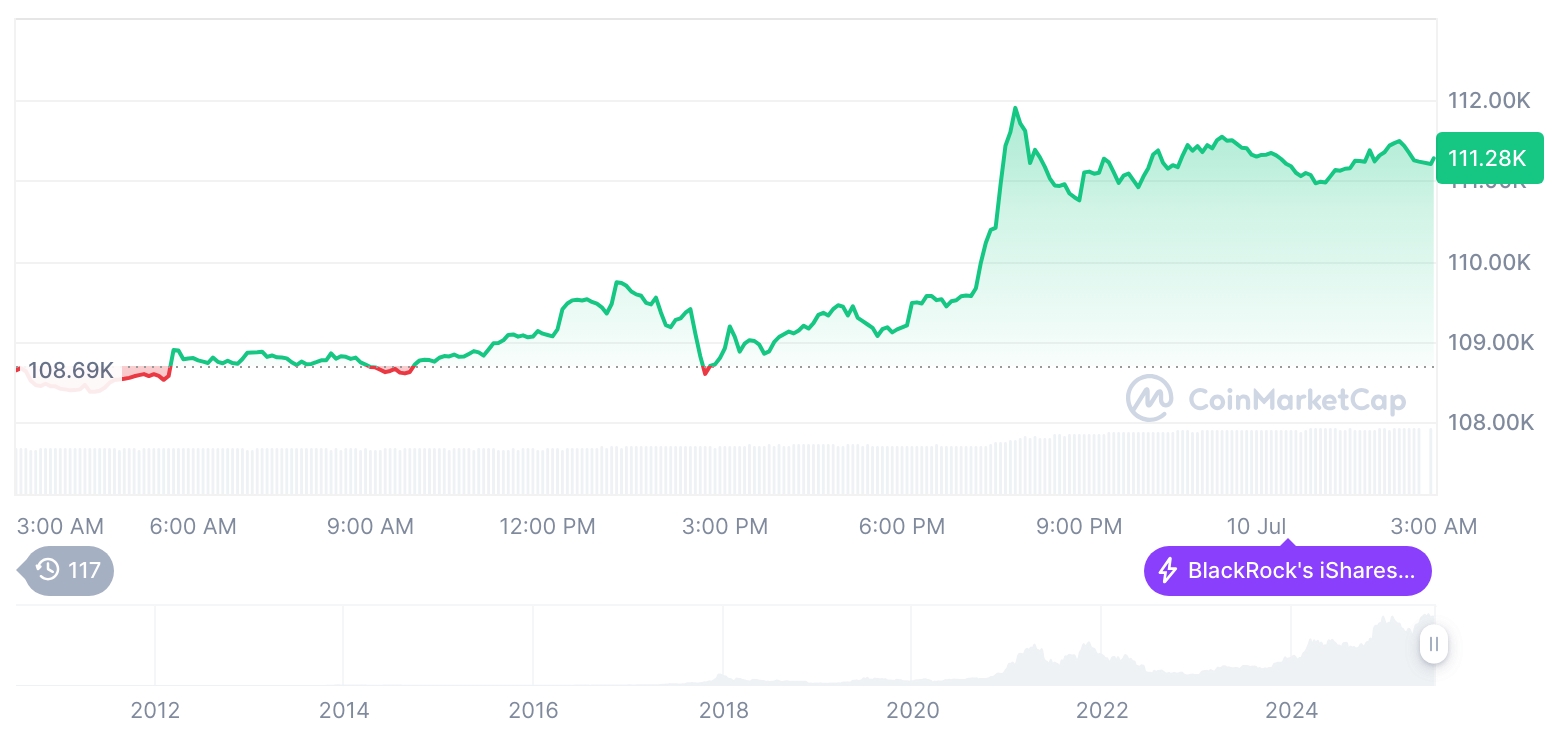The image size is (1566, 732).
Task: Click the history clock icon beside 117
Action: 47,571
